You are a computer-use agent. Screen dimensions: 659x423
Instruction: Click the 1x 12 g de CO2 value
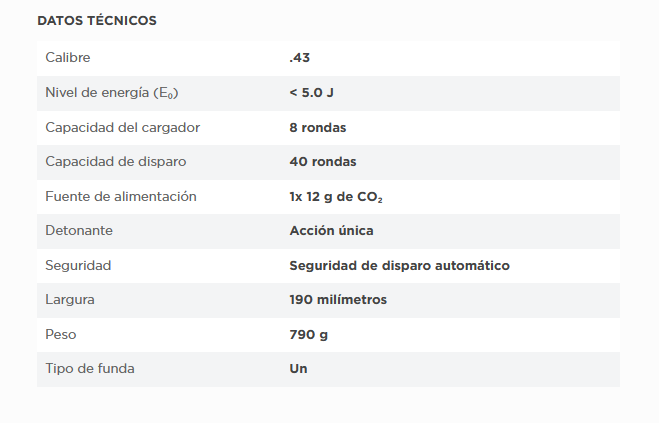point(335,197)
